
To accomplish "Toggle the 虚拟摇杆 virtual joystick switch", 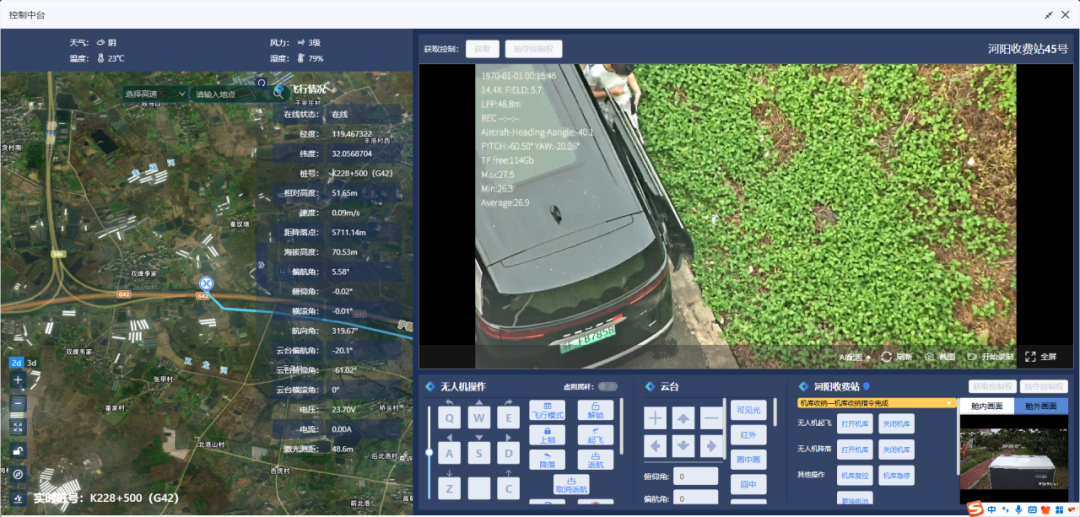I will (x=608, y=387).
